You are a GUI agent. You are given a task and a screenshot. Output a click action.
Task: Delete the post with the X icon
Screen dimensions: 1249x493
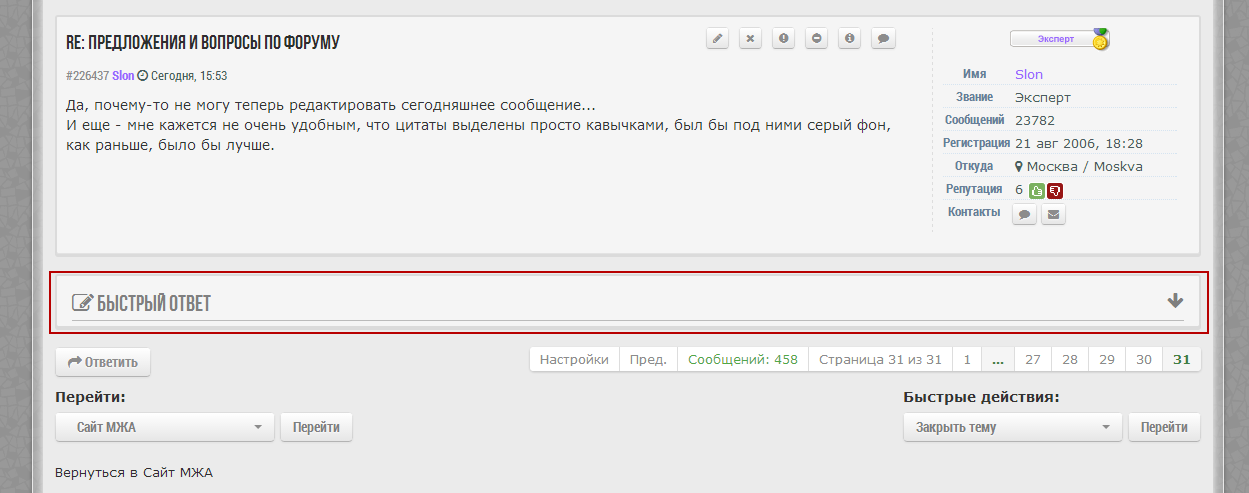pyautogui.click(x=750, y=39)
